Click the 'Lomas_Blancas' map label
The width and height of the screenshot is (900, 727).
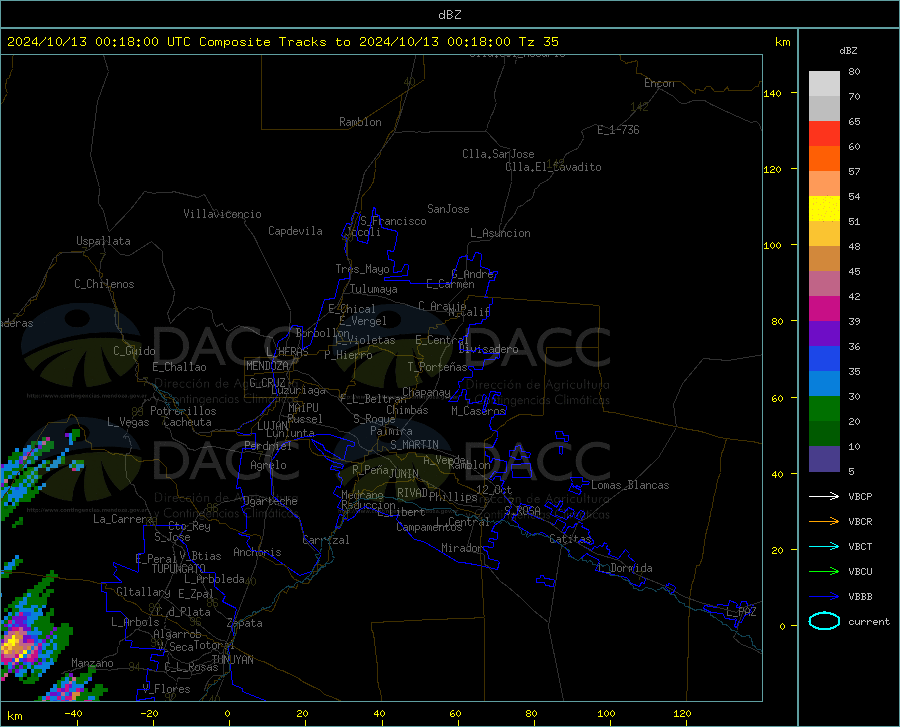[630, 485]
